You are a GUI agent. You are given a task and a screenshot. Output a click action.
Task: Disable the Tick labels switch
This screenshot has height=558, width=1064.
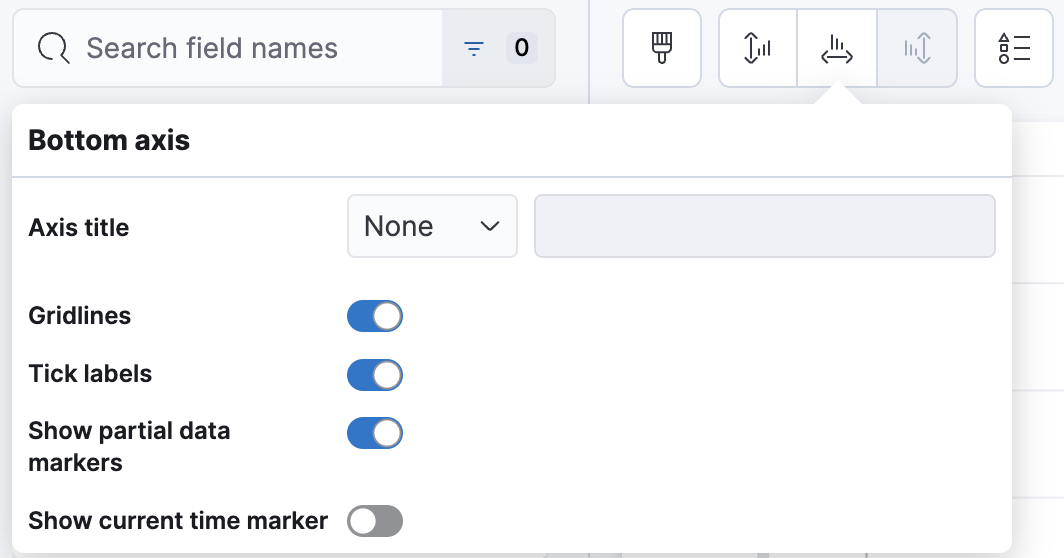[x=375, y=375]
